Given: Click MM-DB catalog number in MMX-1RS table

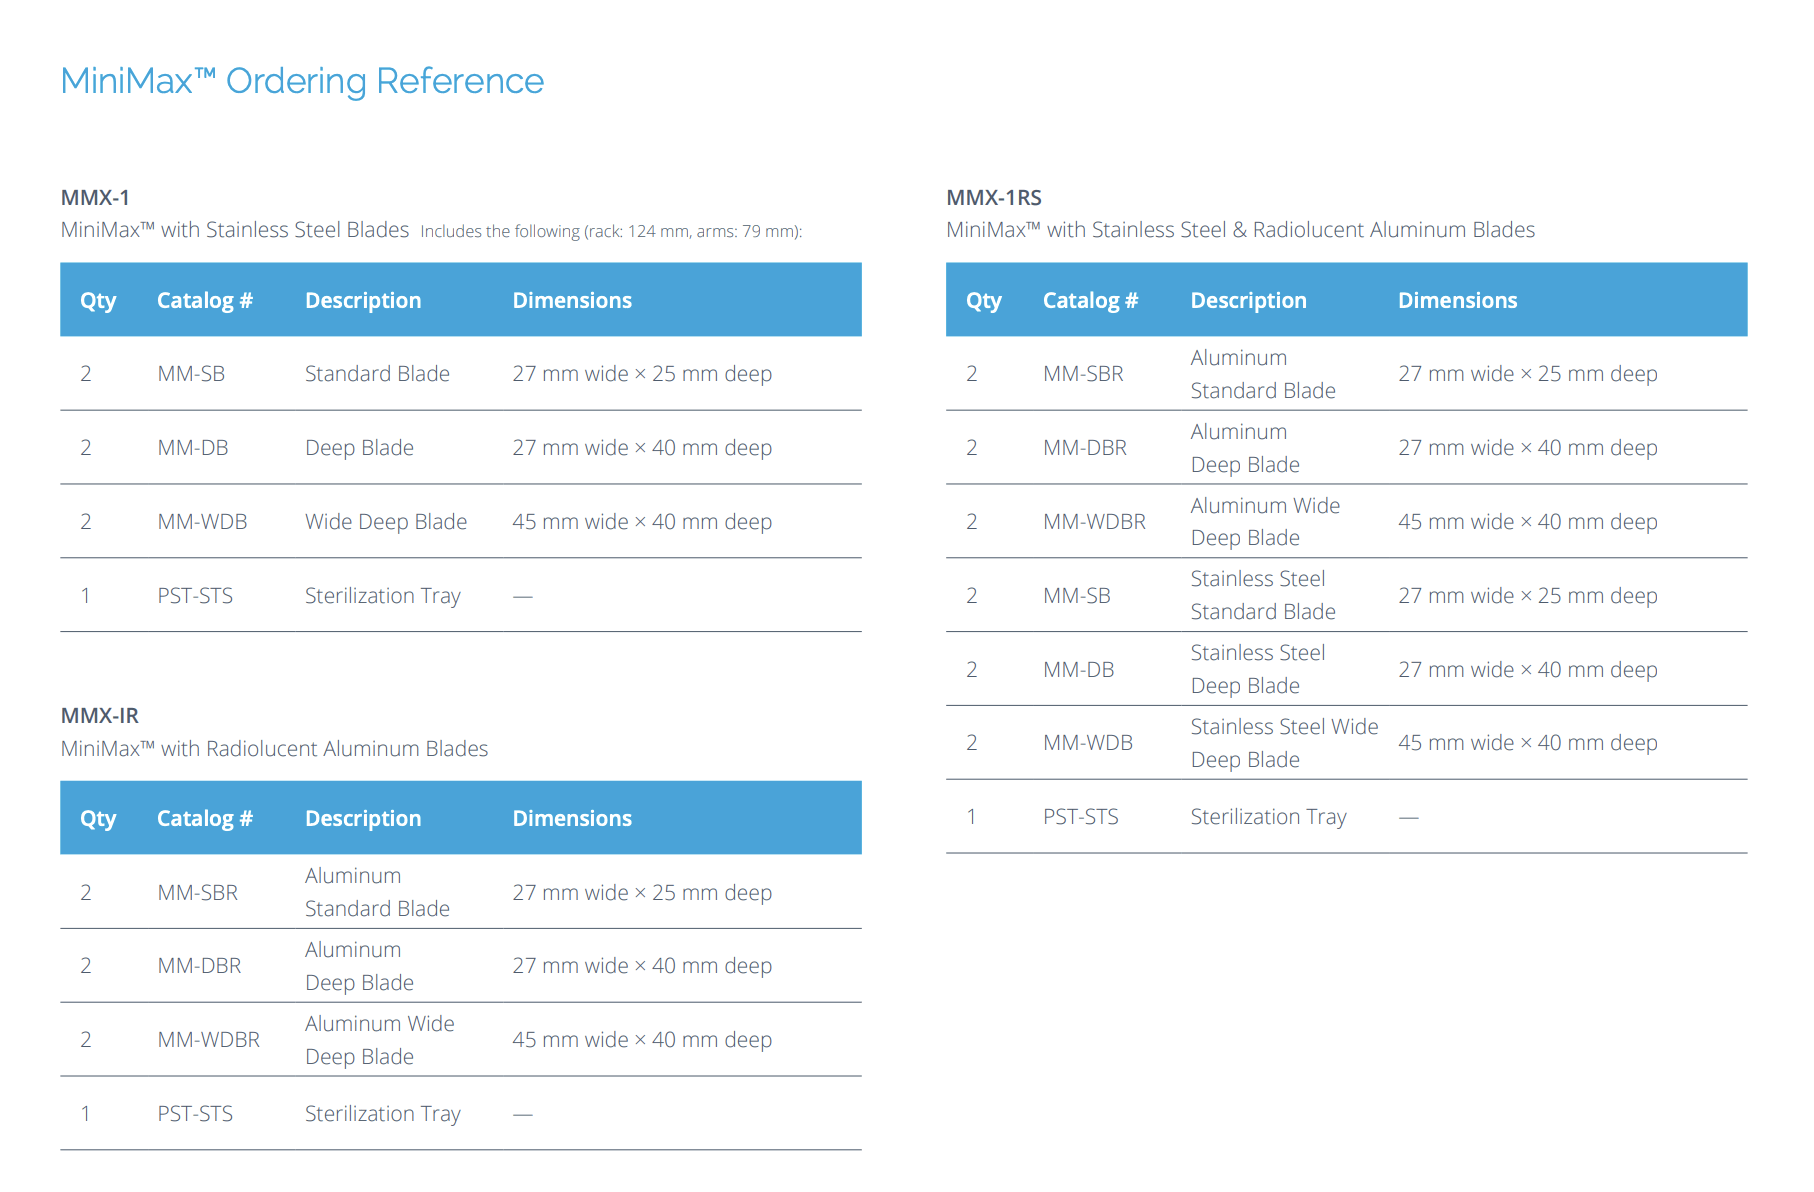Looking at the screenshot, I should pos(1078,670).
